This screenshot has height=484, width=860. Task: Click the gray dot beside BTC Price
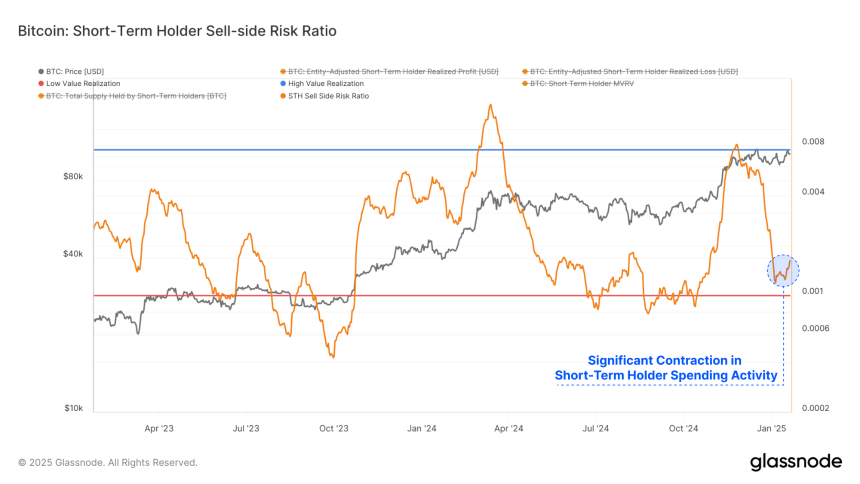tap(41, 71)
